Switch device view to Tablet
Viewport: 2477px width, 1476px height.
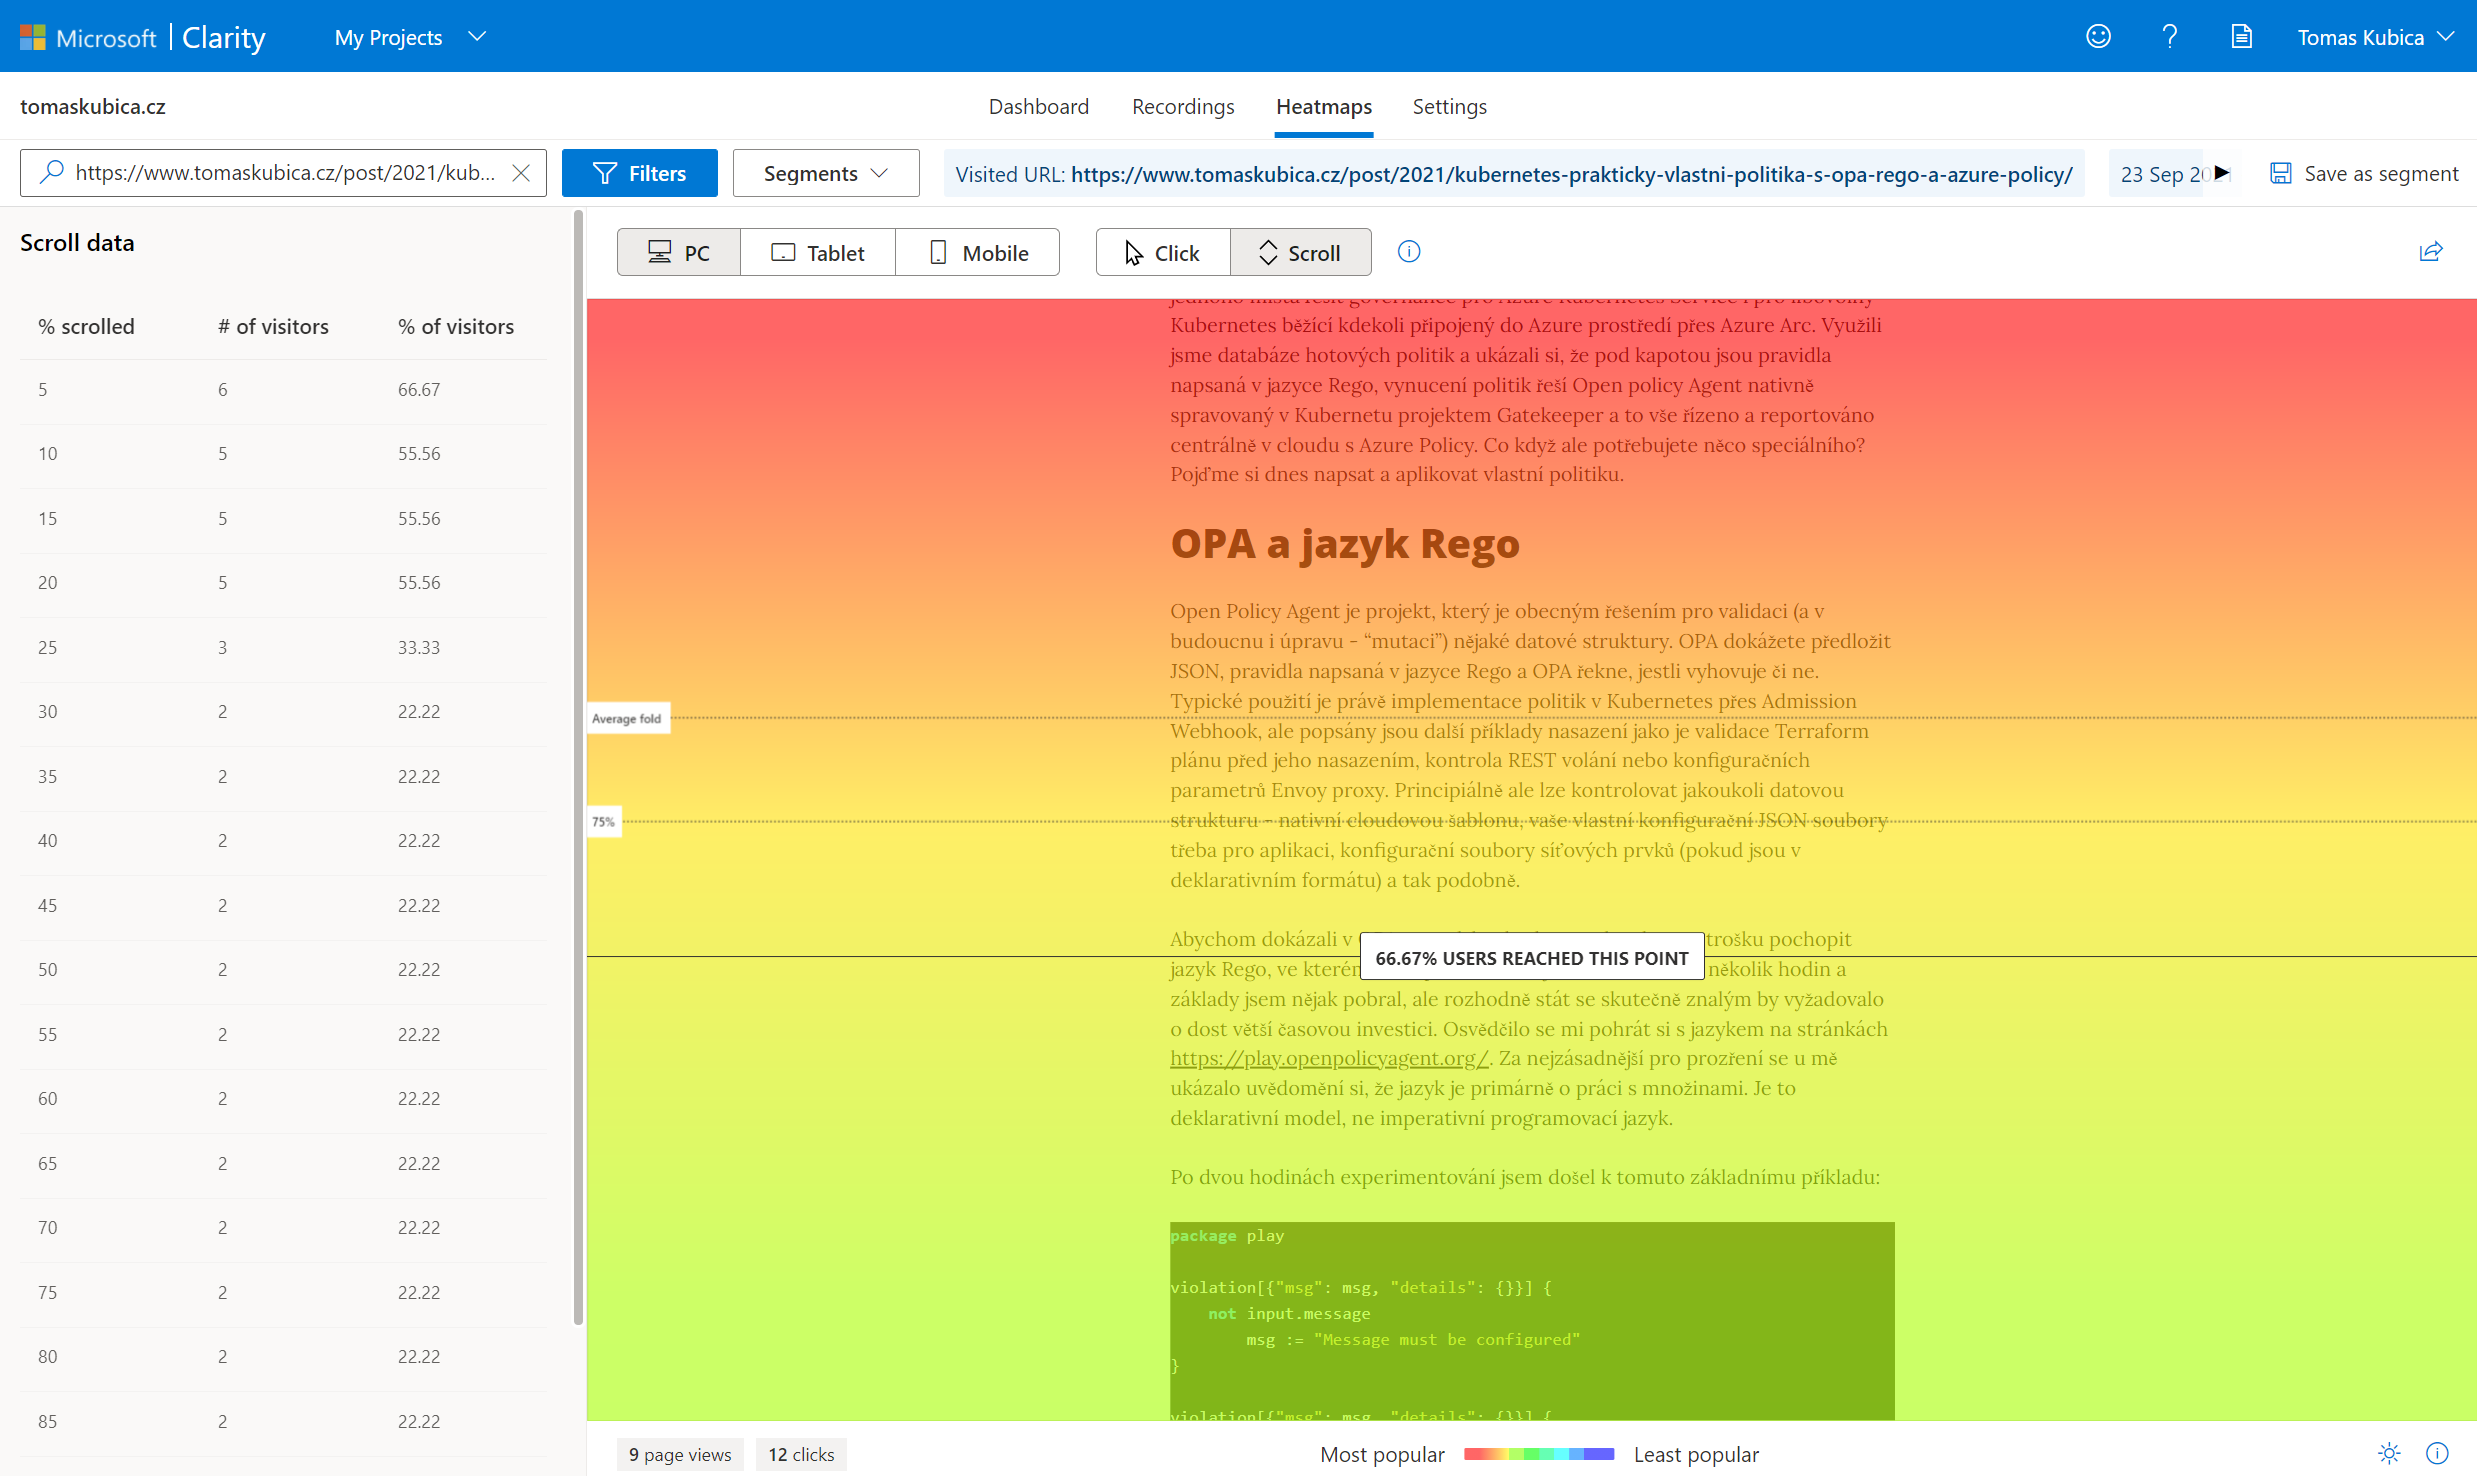817,253
